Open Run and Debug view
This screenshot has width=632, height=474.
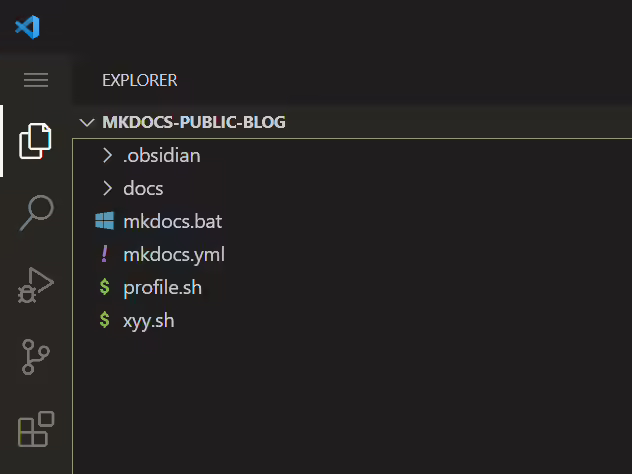click(x=35, y=285)
